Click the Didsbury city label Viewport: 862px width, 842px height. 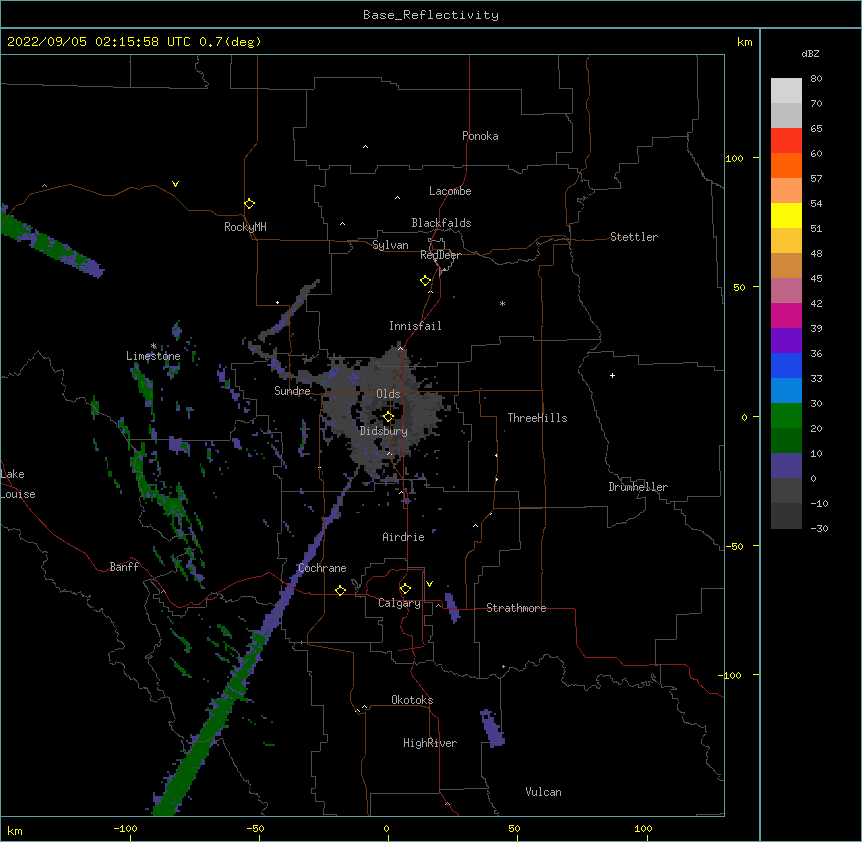pos(383,431)
